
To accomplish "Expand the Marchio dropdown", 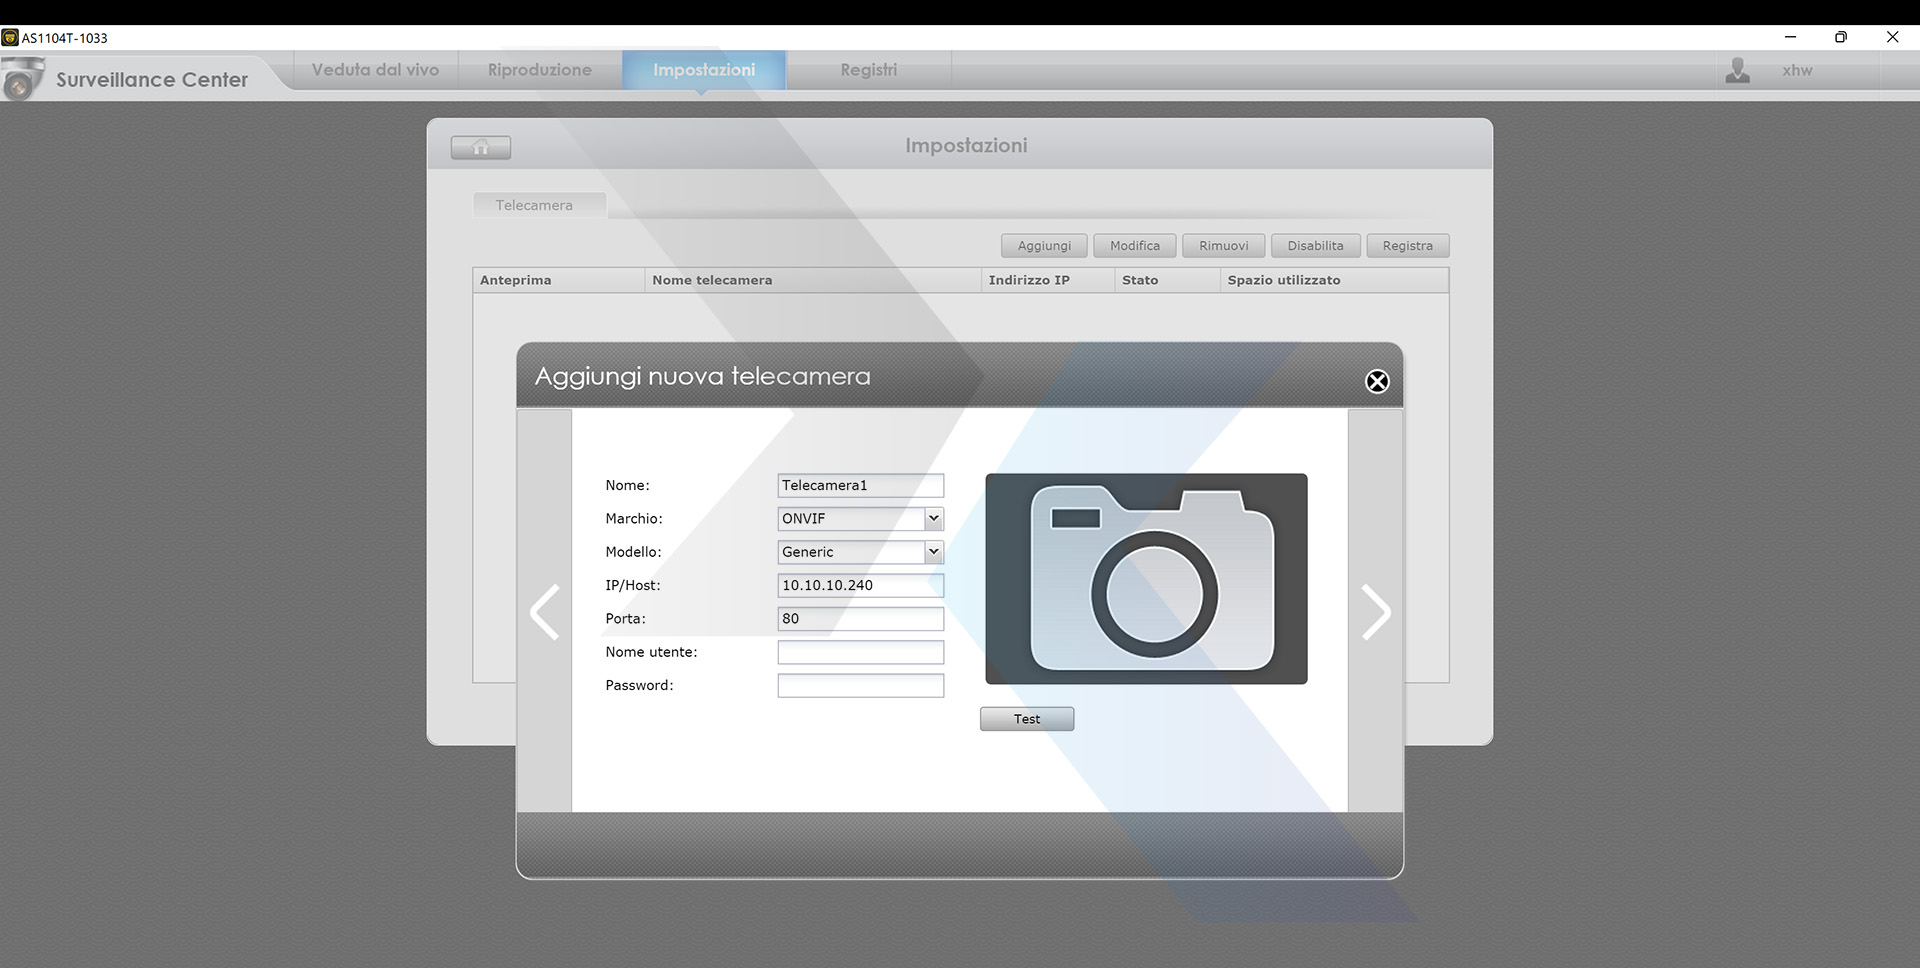I will coord(933,518).
